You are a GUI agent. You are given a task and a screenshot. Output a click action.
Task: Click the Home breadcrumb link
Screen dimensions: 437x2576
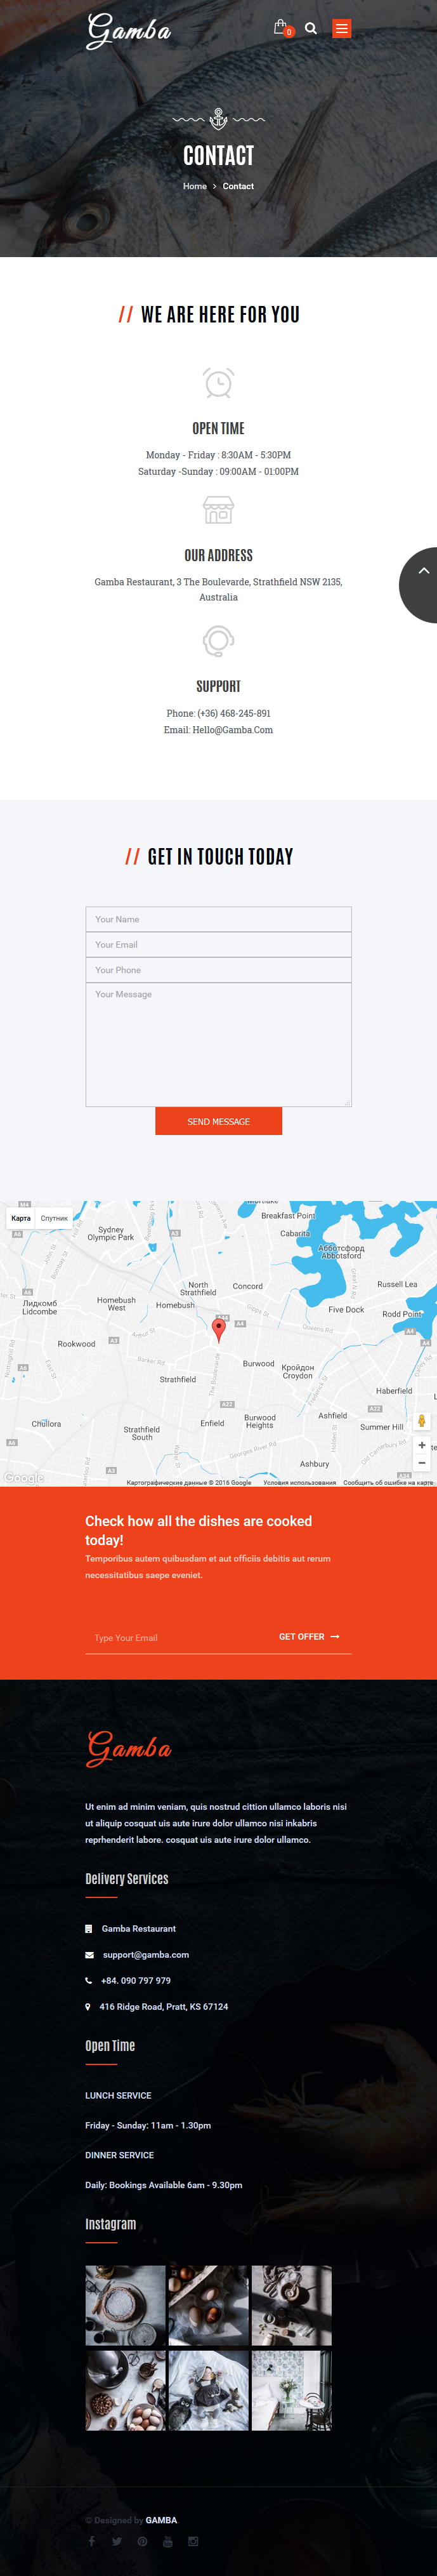pyautogui.click(x=195, y=186)
